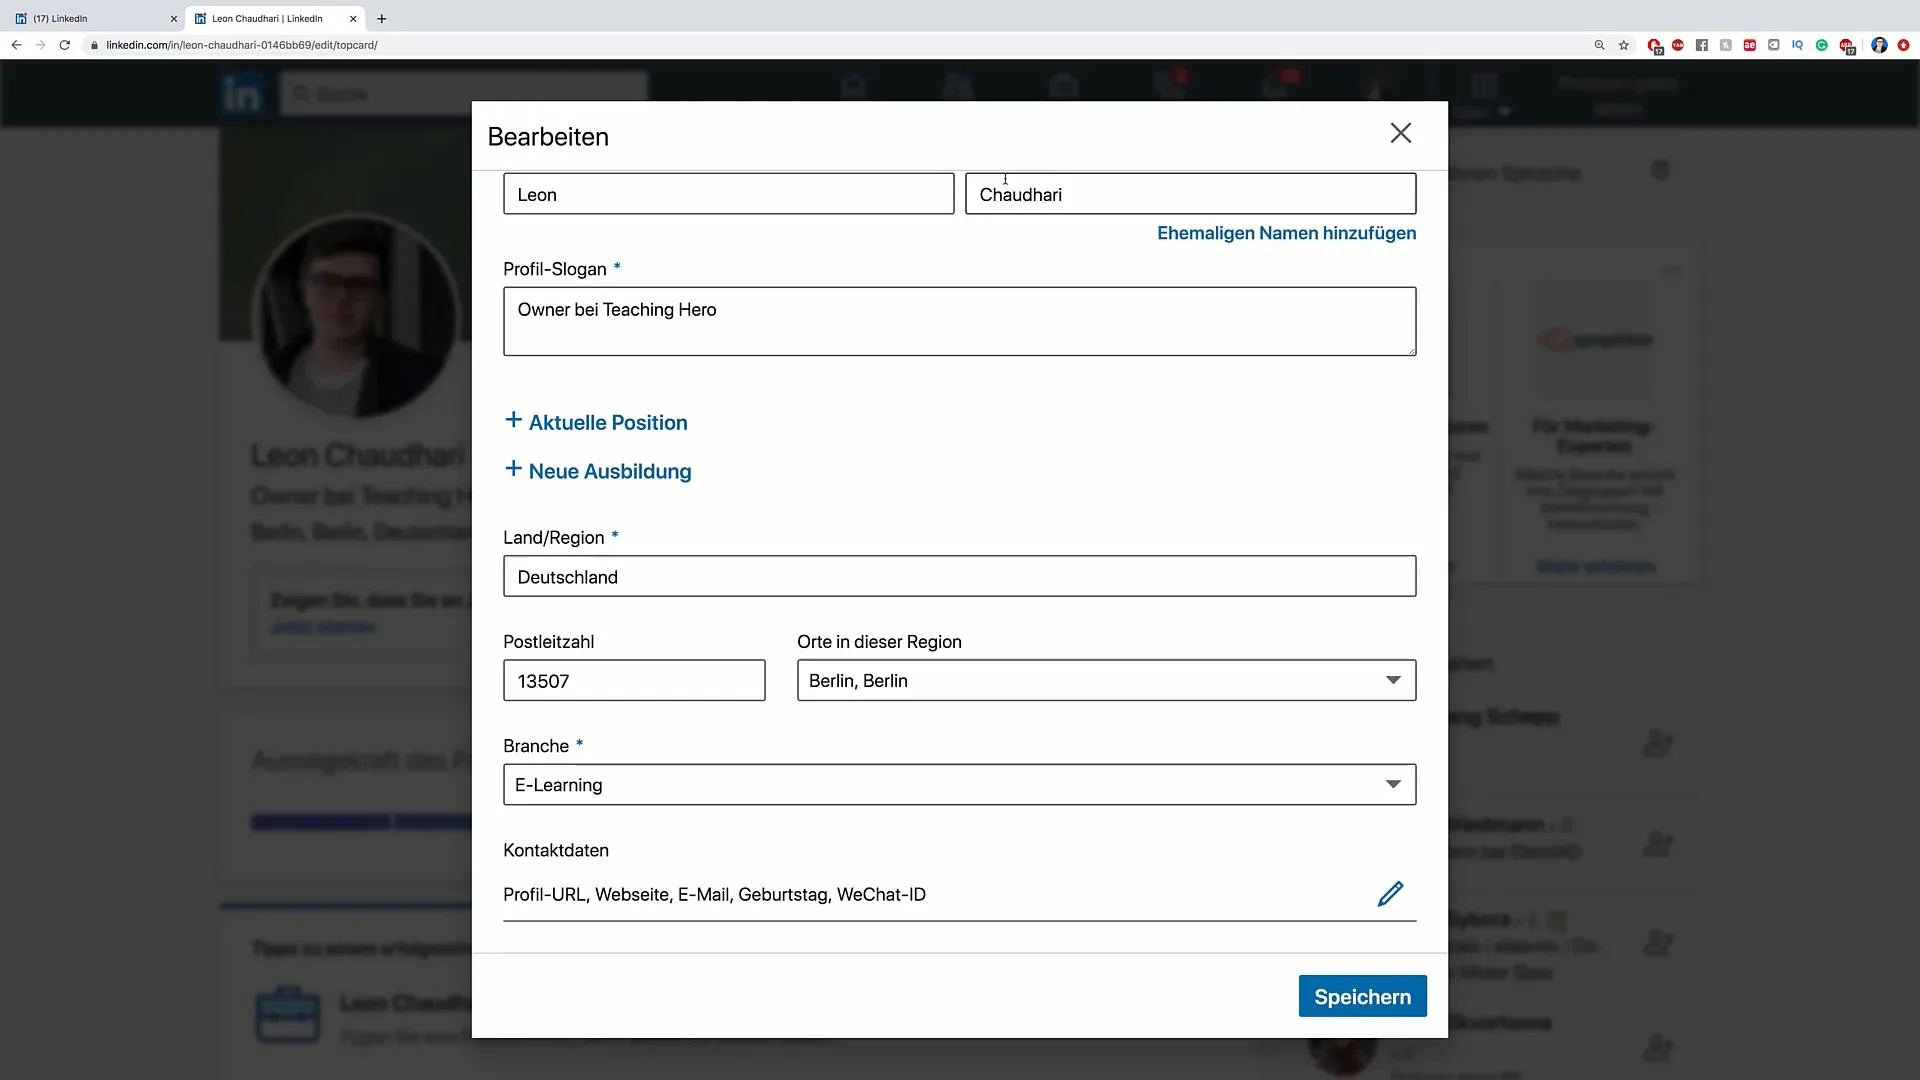Go back to the previous page
1920x1080 pixels.
16,45
